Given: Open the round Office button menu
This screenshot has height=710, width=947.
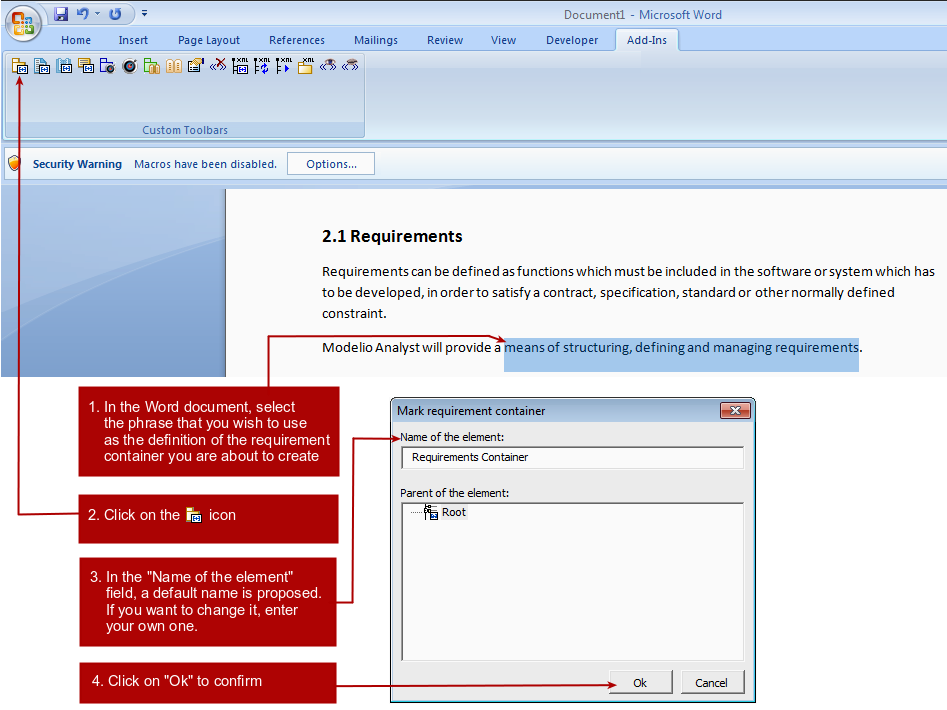Looking at the screenshot, I should (x=23, y=24).
